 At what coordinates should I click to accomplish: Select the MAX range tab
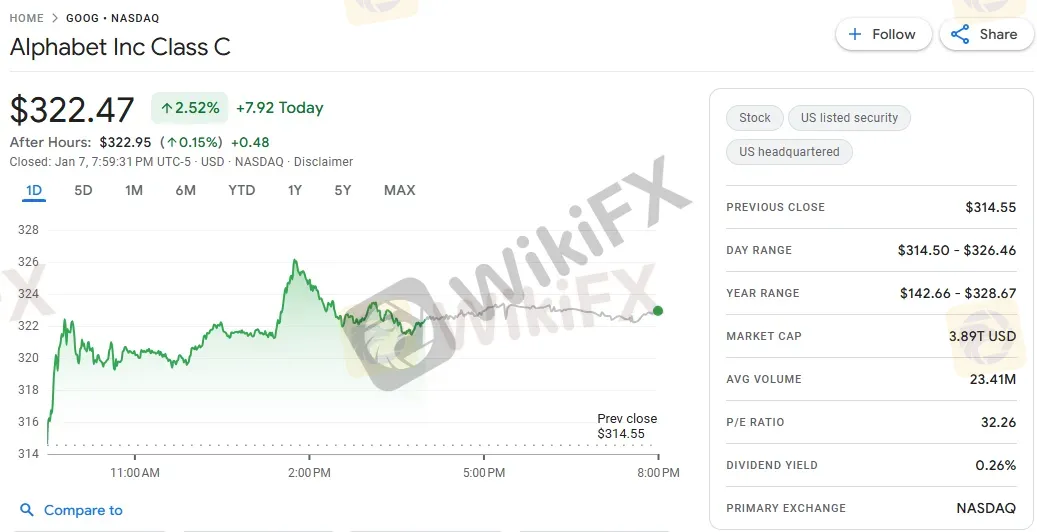399,190
